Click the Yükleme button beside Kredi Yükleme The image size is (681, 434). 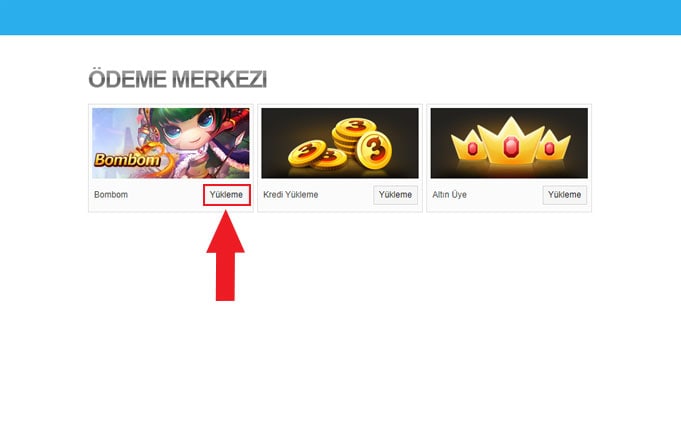point(395,195)
